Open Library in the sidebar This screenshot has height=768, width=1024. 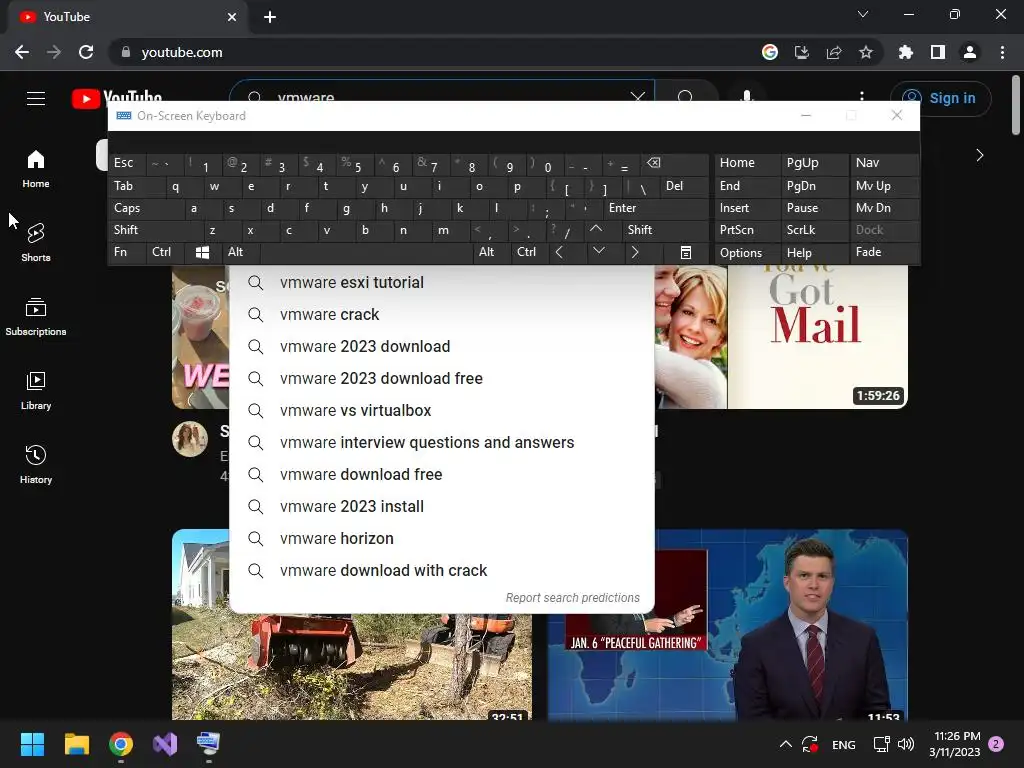point(36,390)
